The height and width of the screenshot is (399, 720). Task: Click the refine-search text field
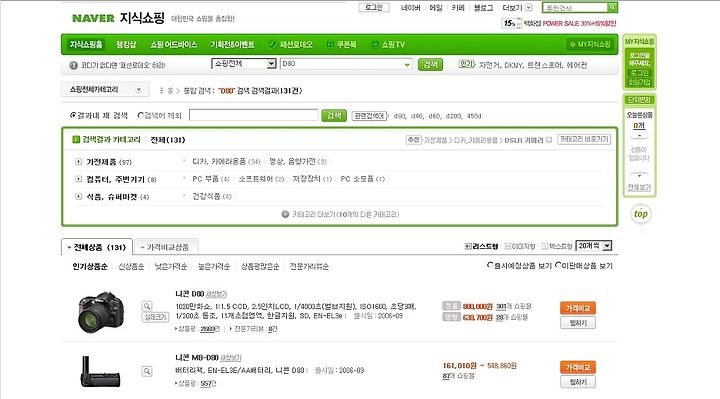[254, 115]
